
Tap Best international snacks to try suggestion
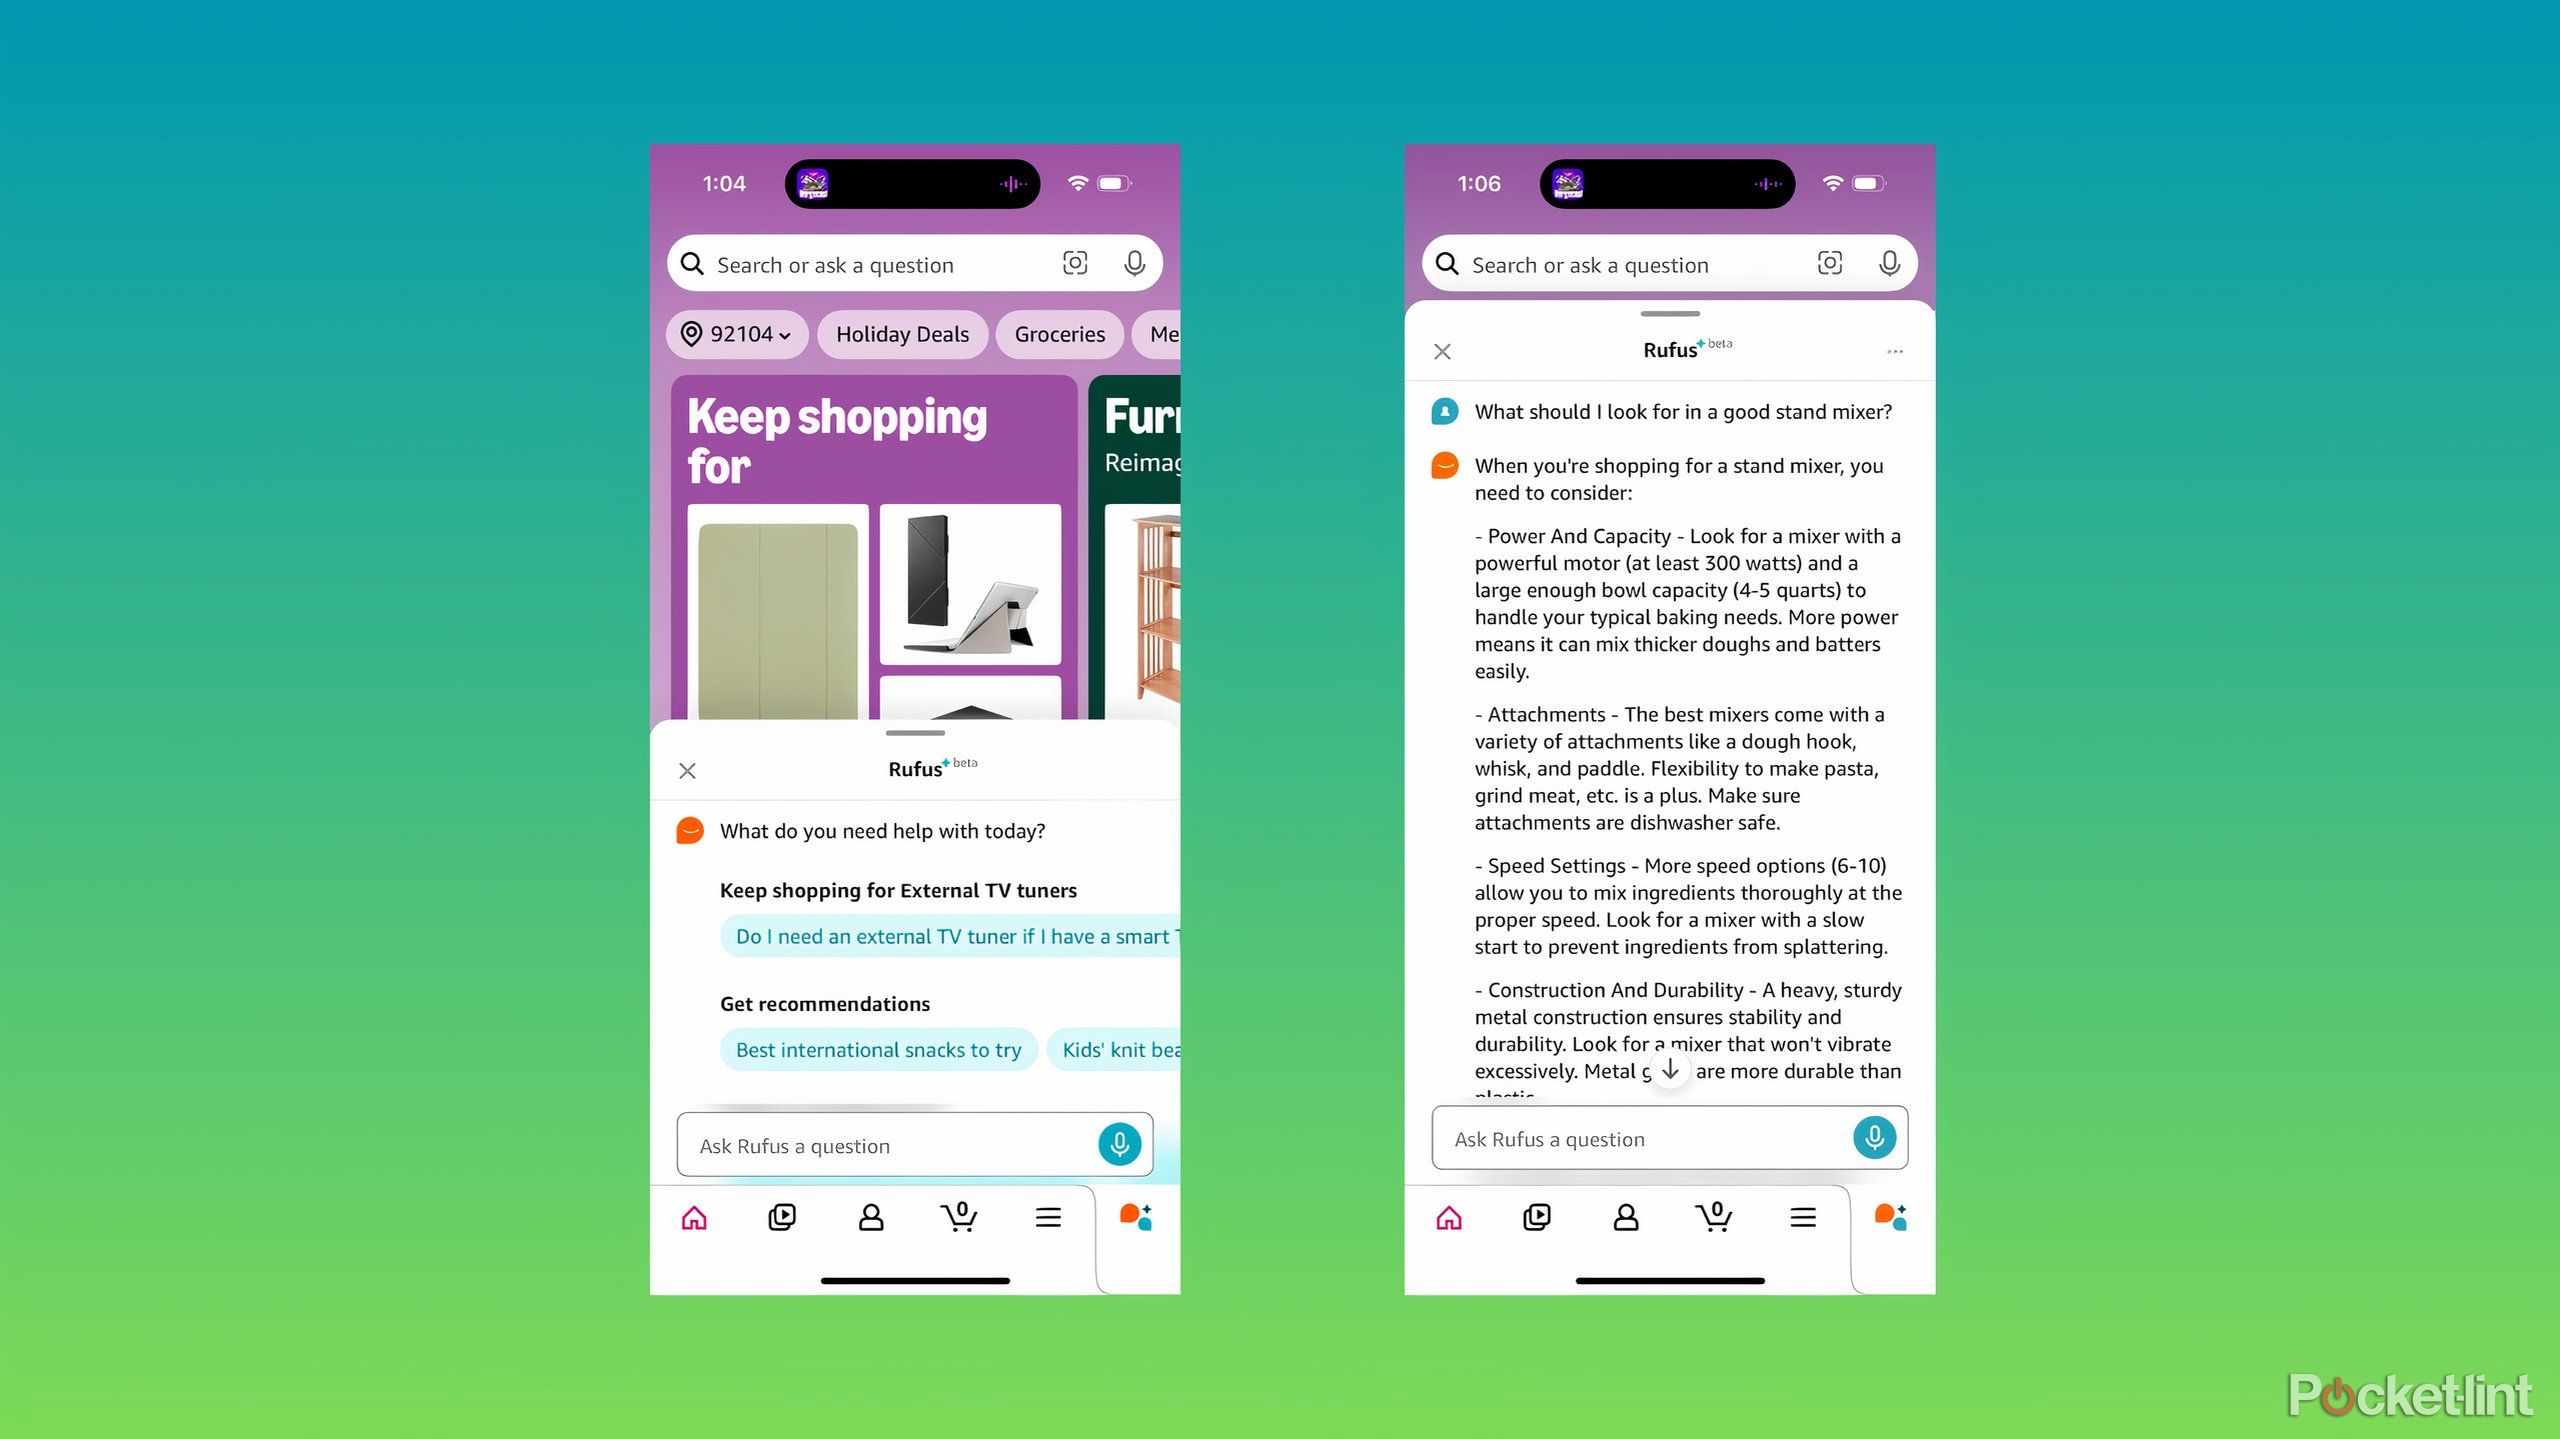click(876, 1048)
